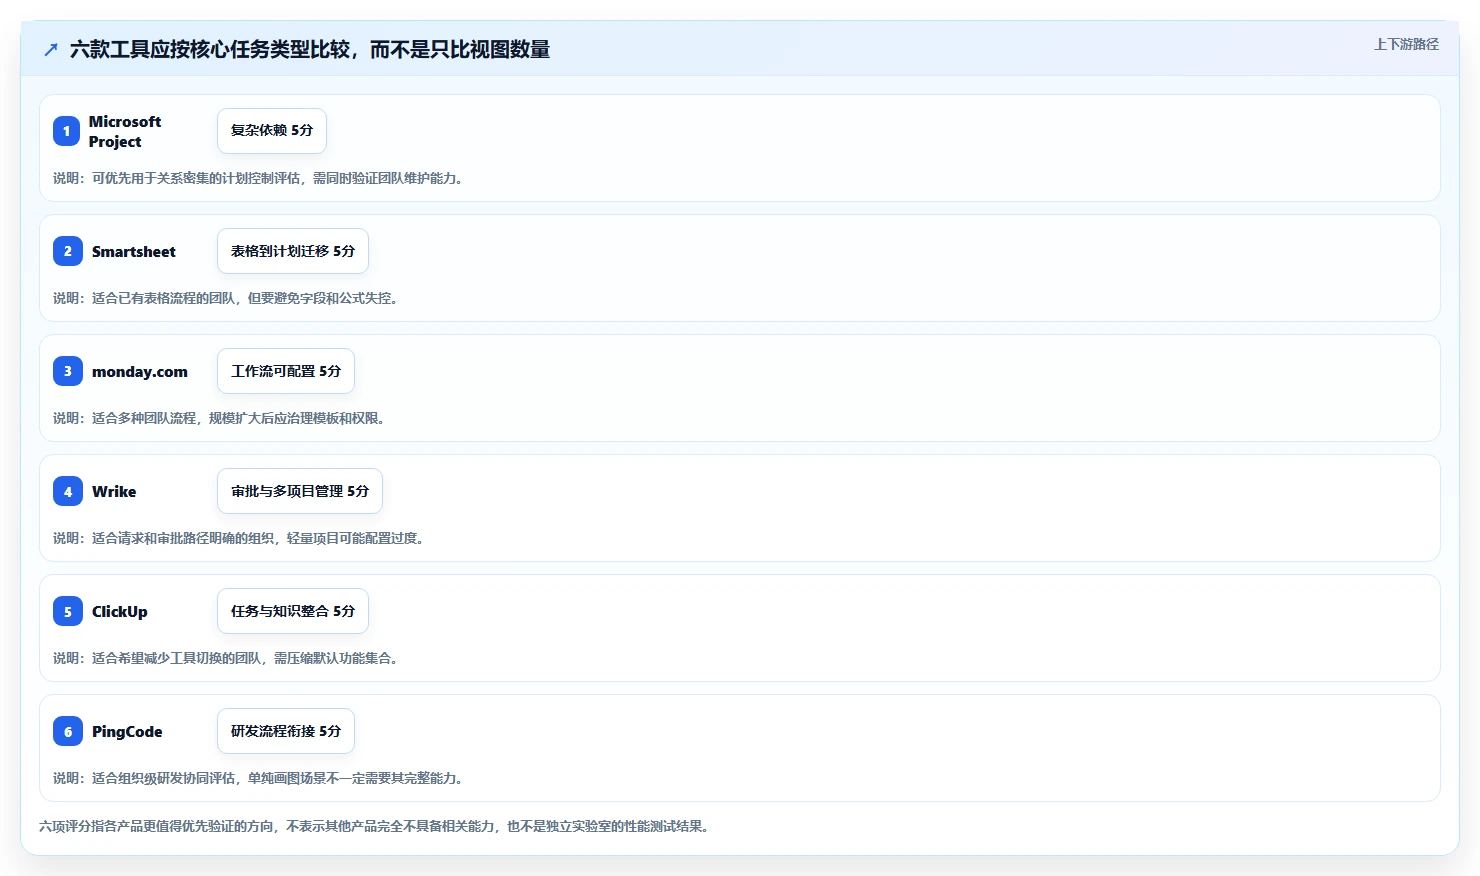Select the 审批与多项目管理 5分 tag
Viewport: 1480px width, 876px height.
click(300, 491)
